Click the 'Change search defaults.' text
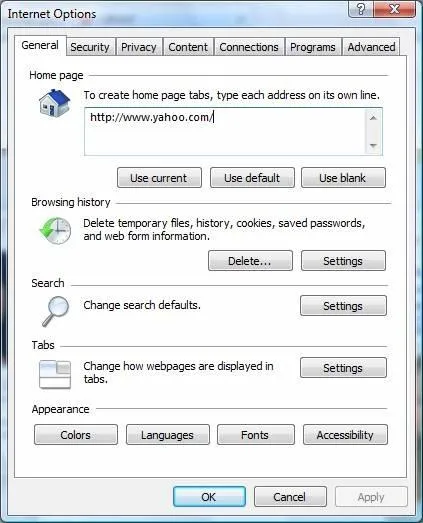 tap(142, 305)
